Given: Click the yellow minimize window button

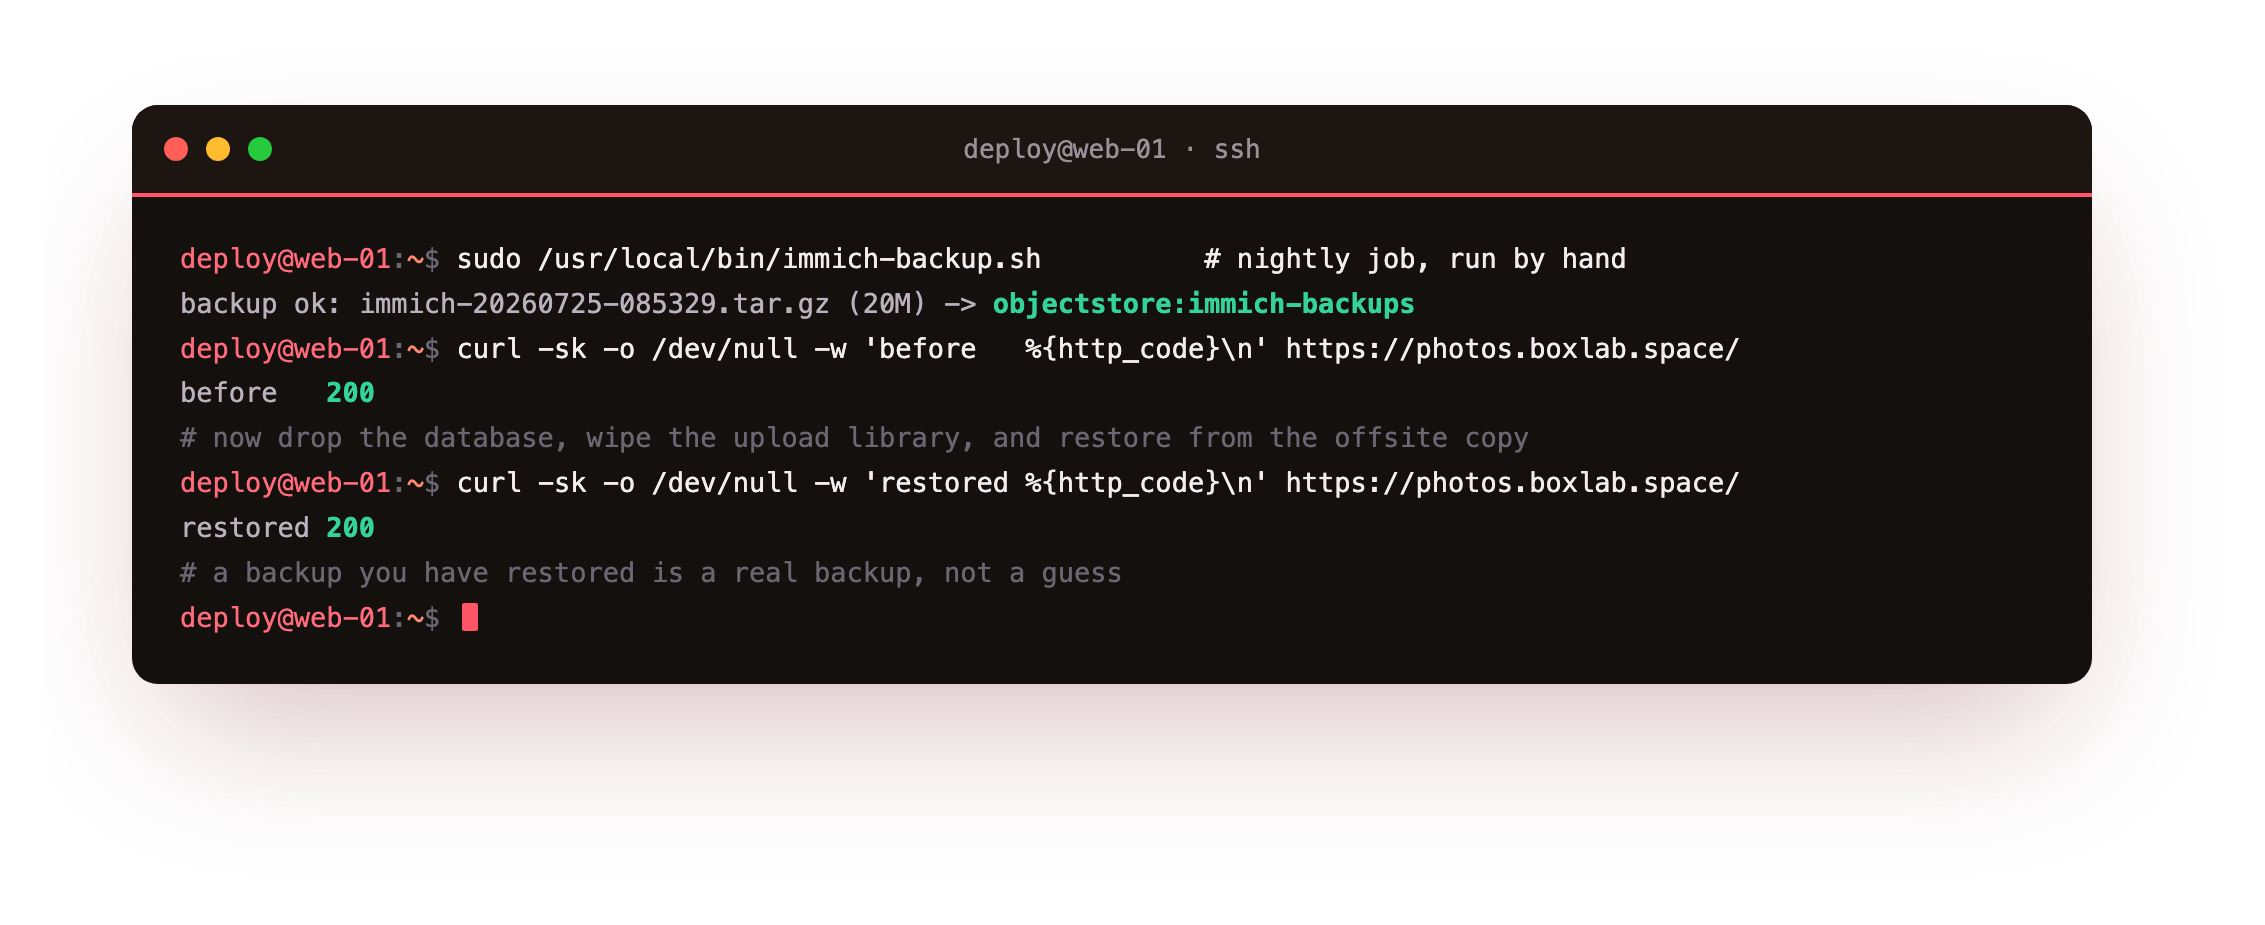Looking at the screenshot, I should pos(218,149).
